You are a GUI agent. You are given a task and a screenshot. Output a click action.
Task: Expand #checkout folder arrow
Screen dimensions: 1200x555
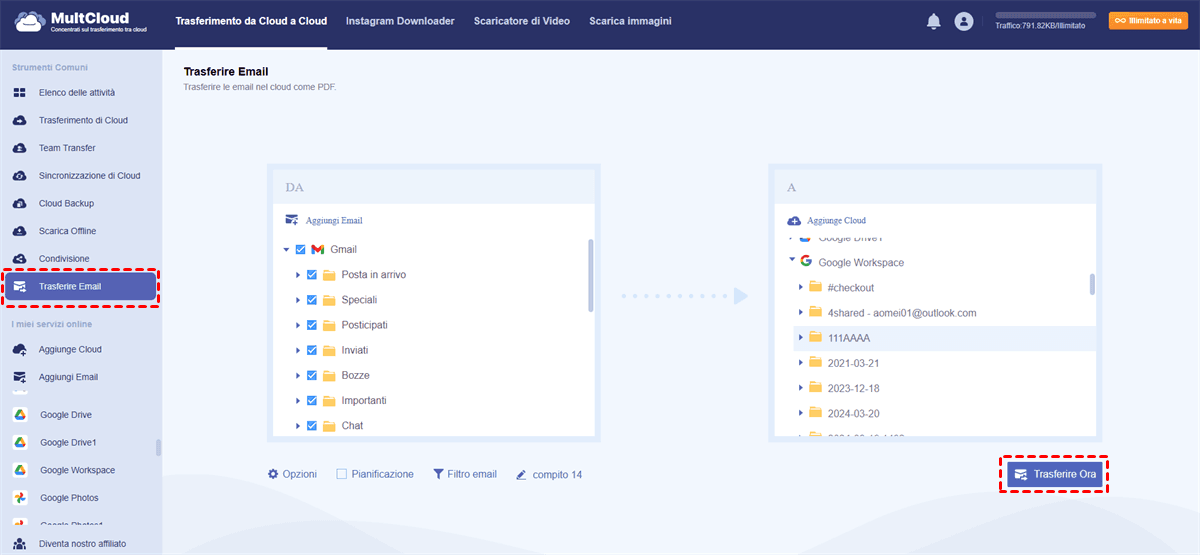pos(801,287)
